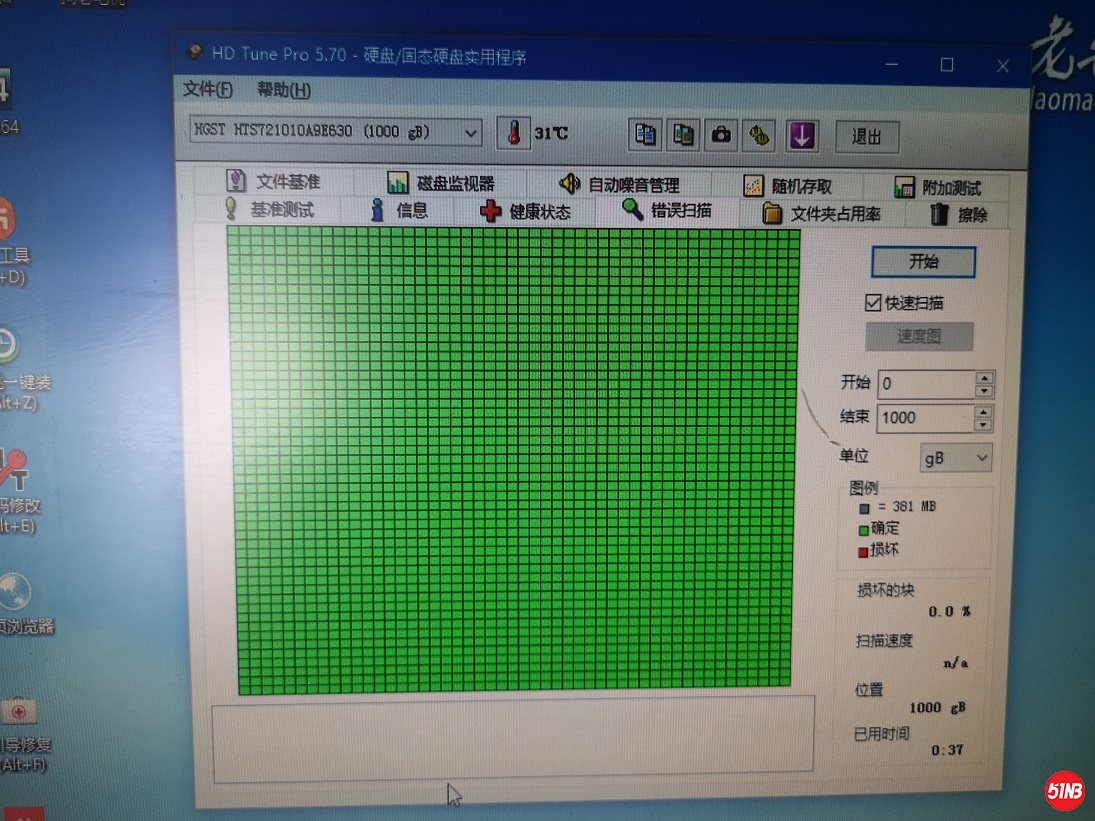The width and height of the screenshot is (1095, 821).
Task: Click the empty log box below grid
Action: click(513, 739)
